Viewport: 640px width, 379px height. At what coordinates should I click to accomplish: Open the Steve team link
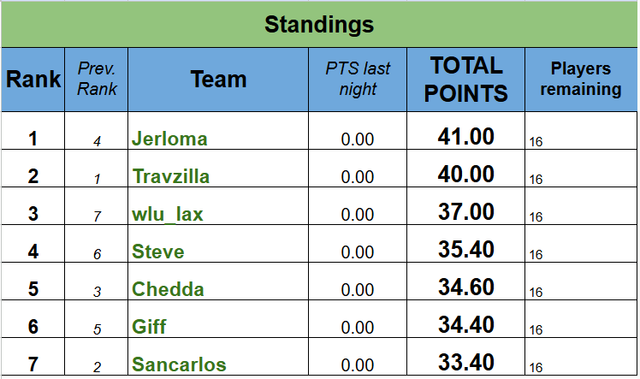[x=158, y=251]
